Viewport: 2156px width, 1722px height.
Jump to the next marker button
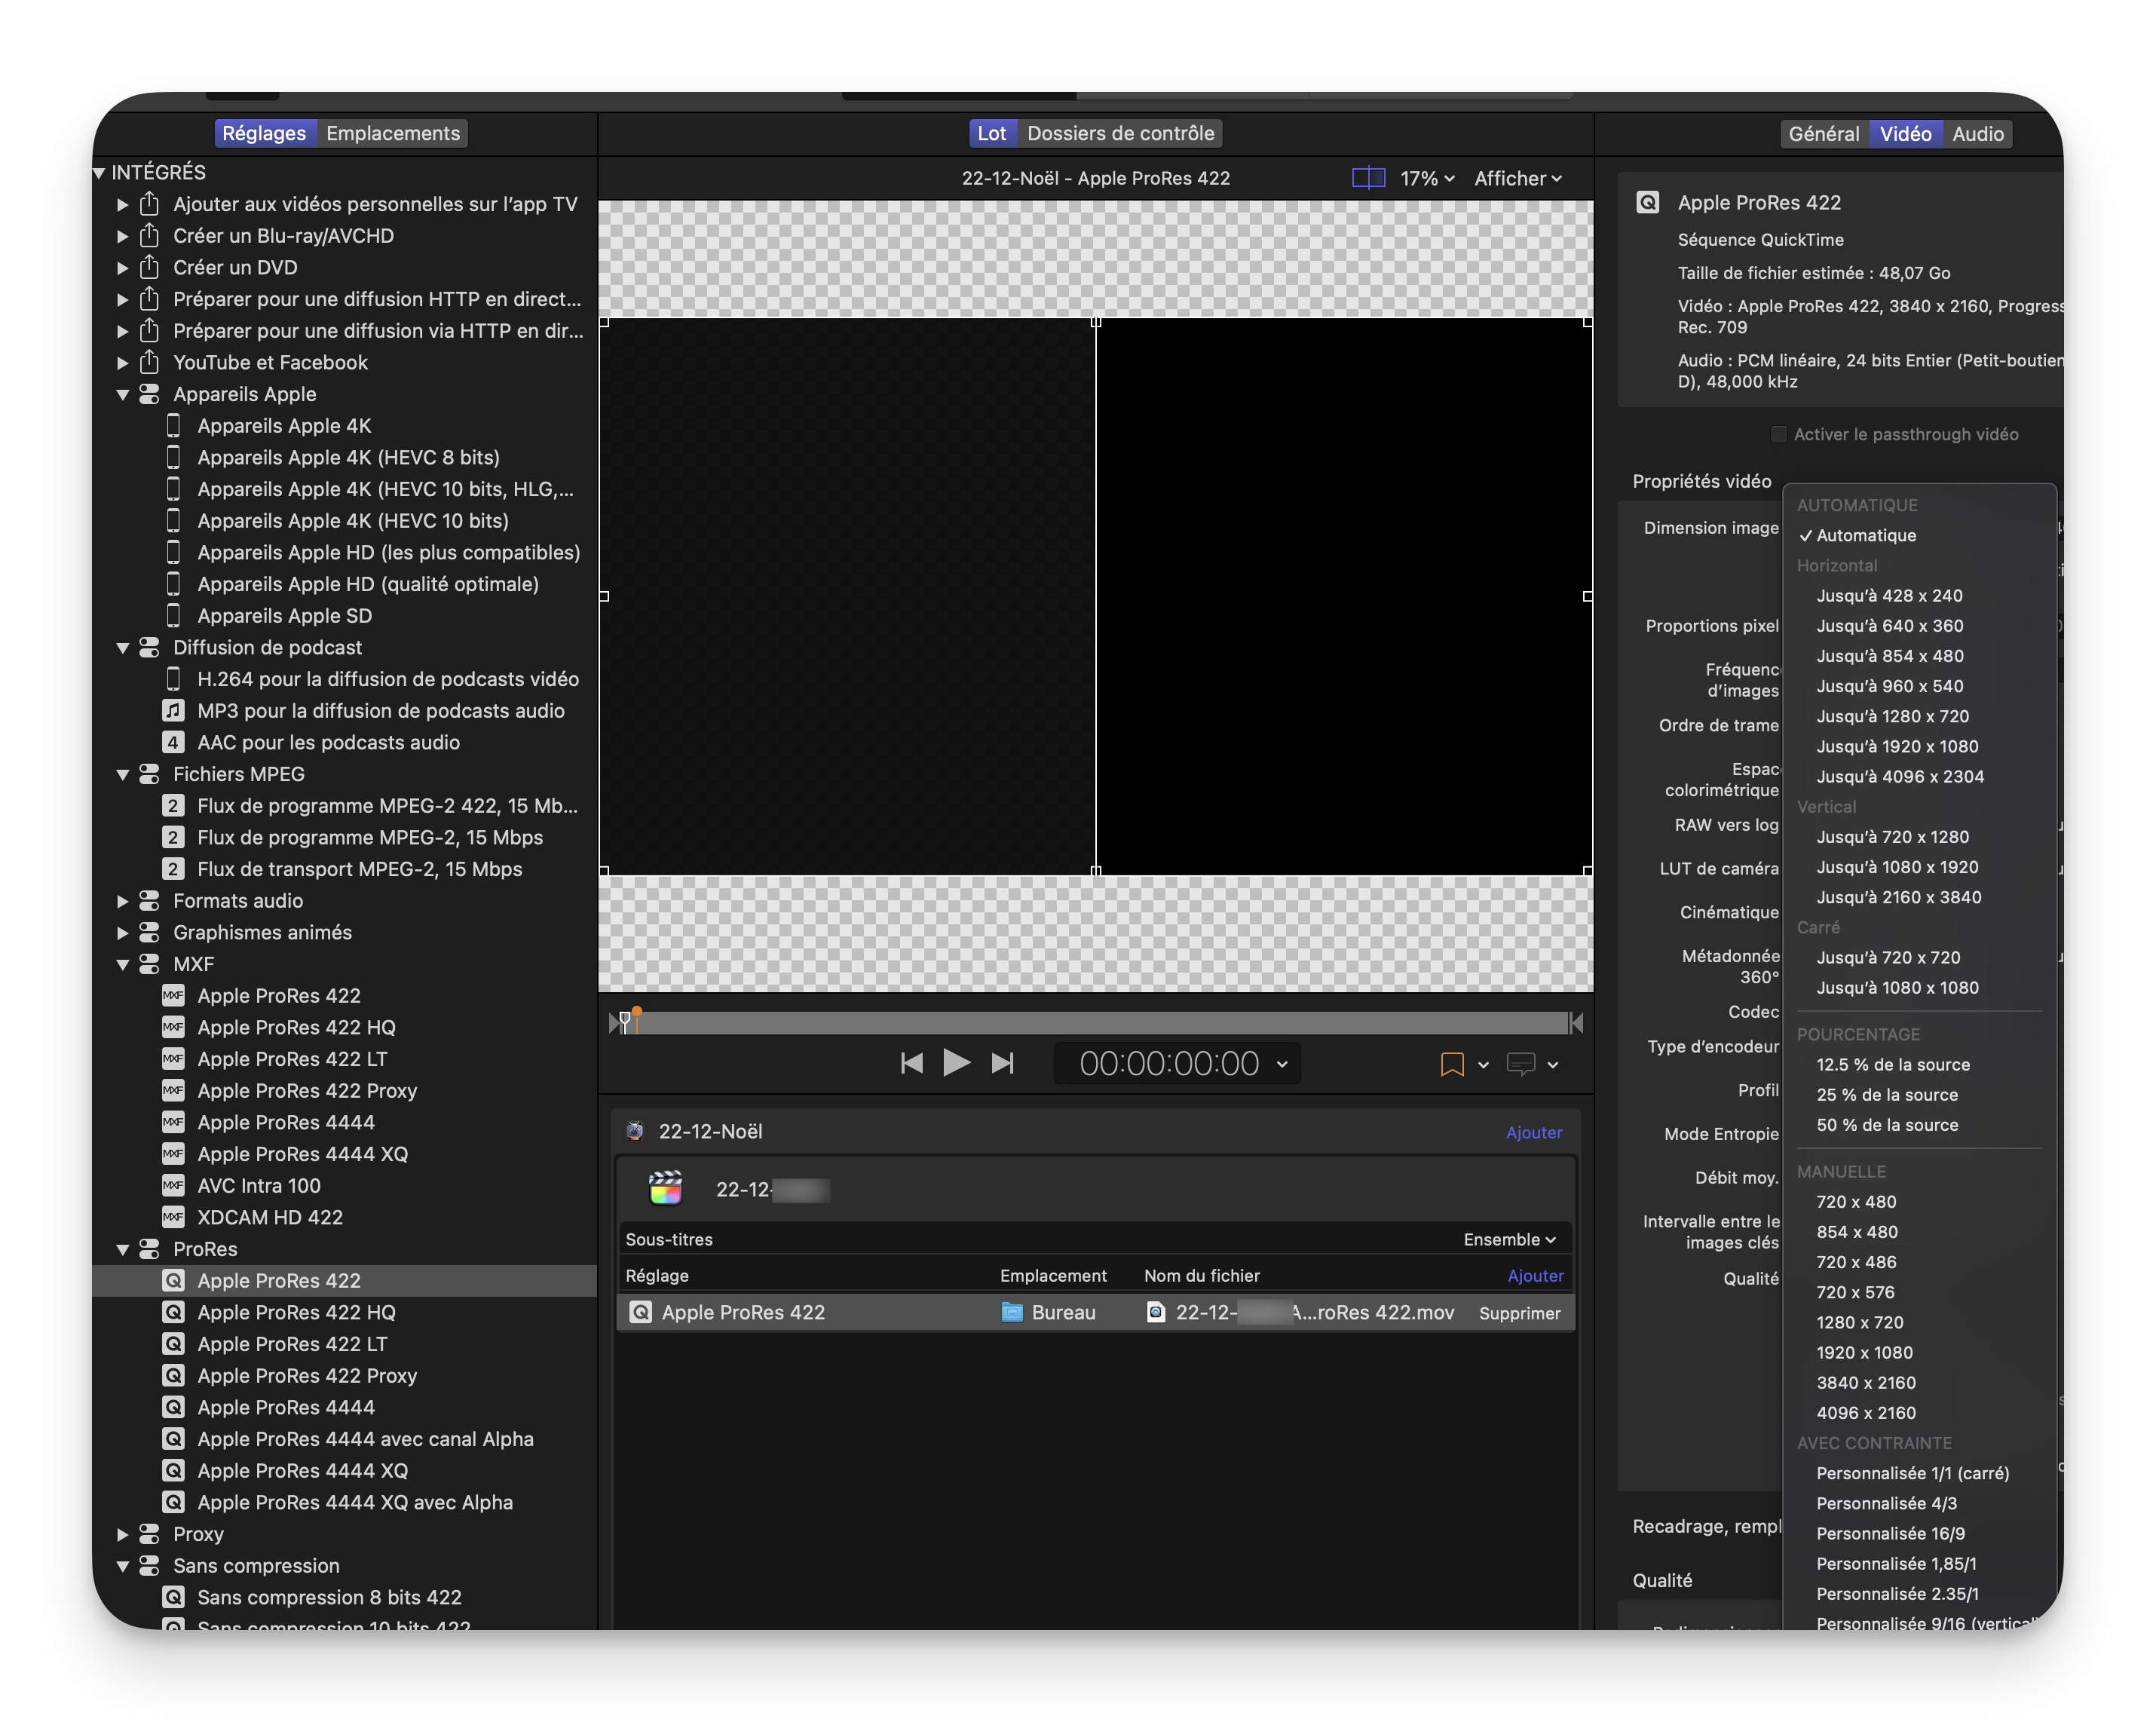pos(1002,1063)
